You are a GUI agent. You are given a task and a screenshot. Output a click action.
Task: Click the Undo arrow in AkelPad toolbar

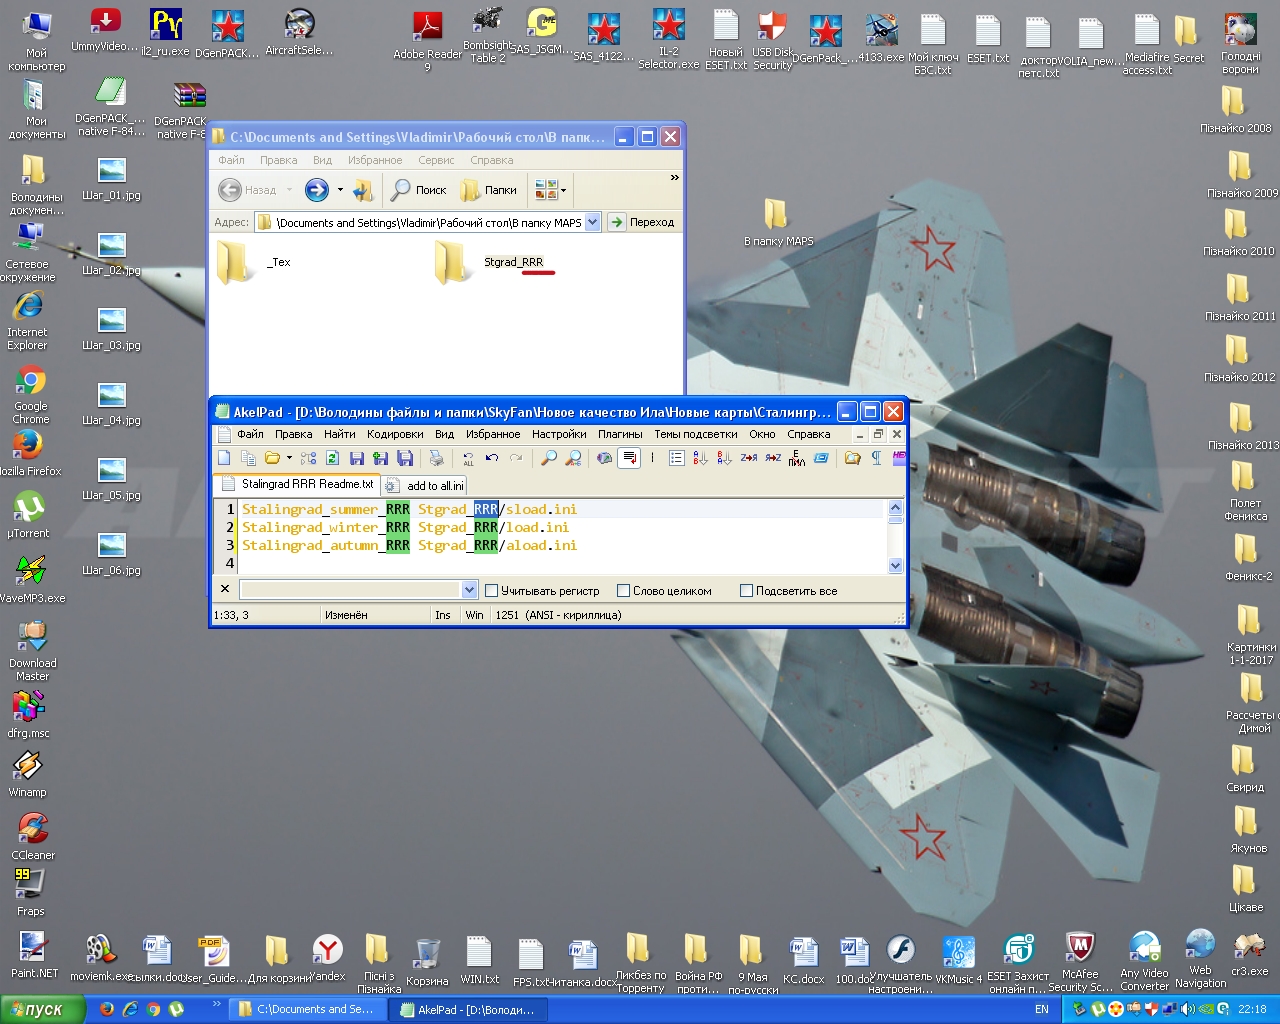coord(492,458)
